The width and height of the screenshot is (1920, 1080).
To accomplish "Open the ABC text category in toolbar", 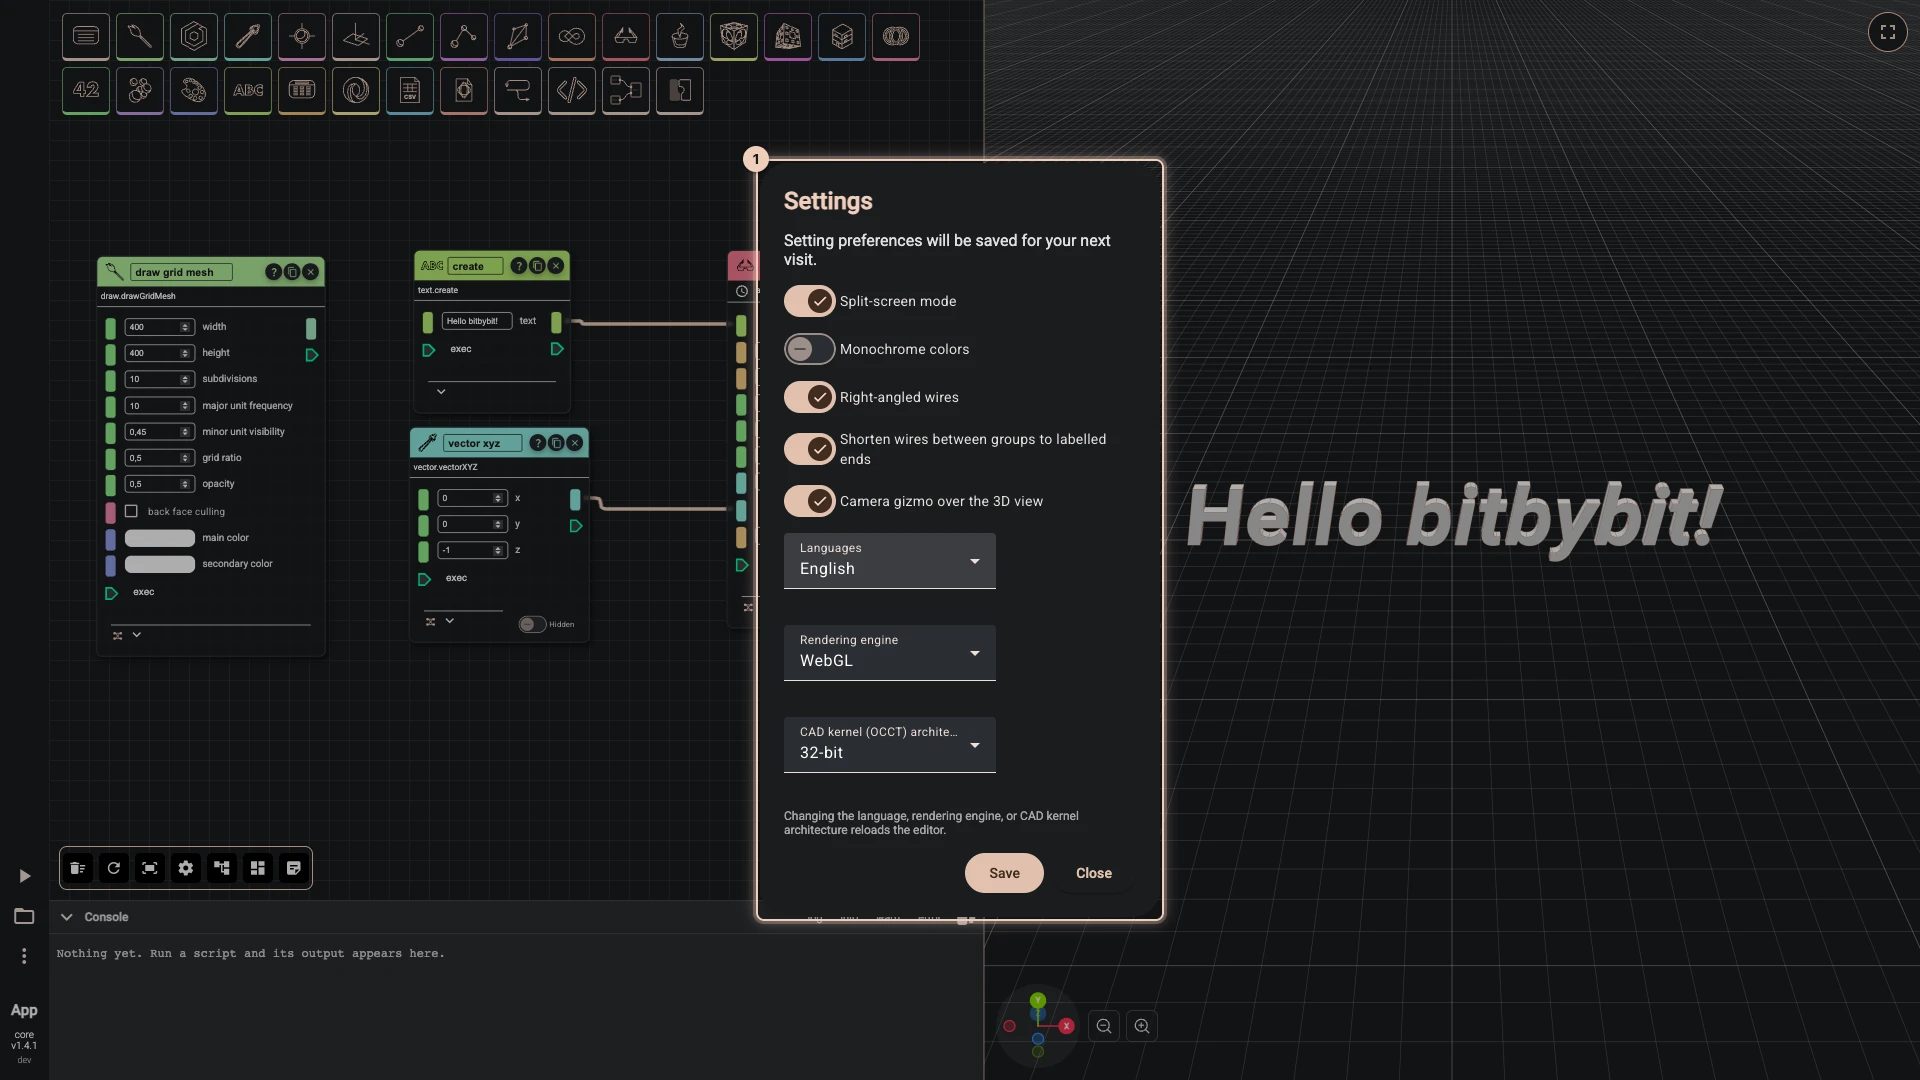I will [x=247, y=91].
